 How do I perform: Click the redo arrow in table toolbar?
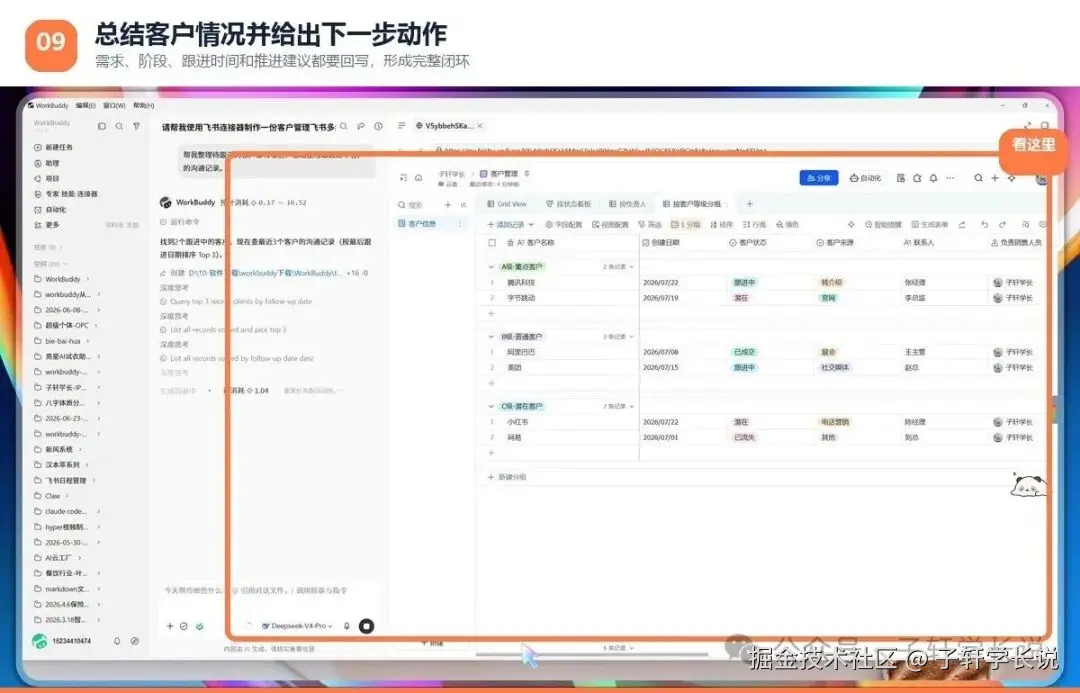coord(1002,225)
